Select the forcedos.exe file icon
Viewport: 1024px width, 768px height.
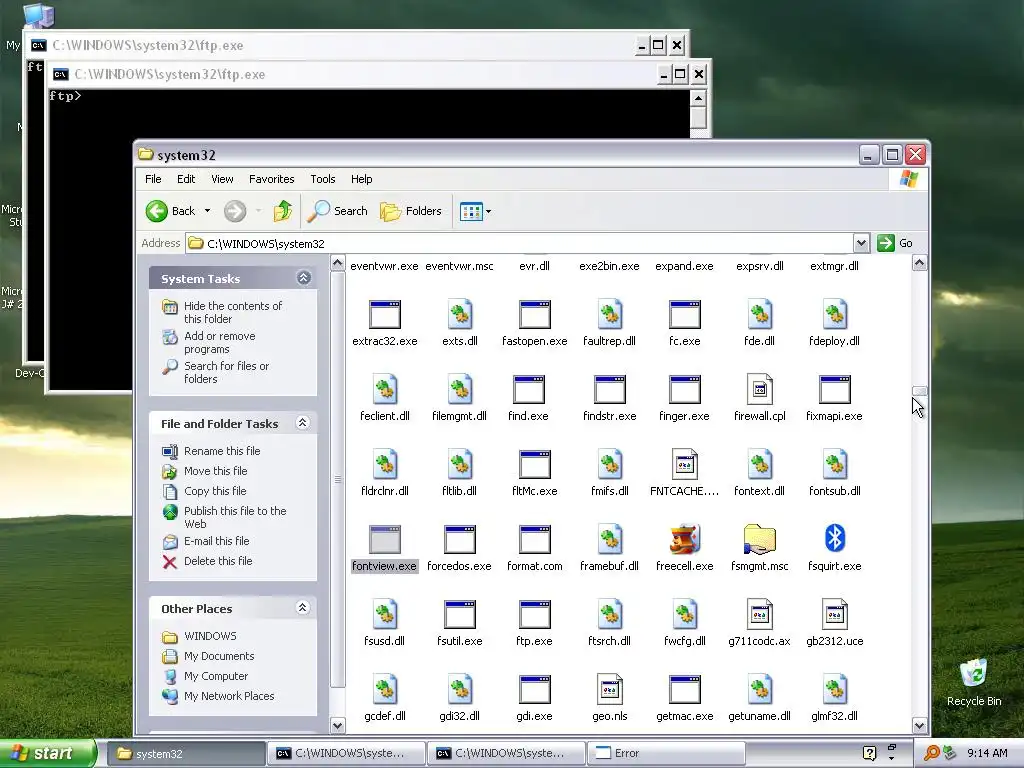[x=459, y=539]
